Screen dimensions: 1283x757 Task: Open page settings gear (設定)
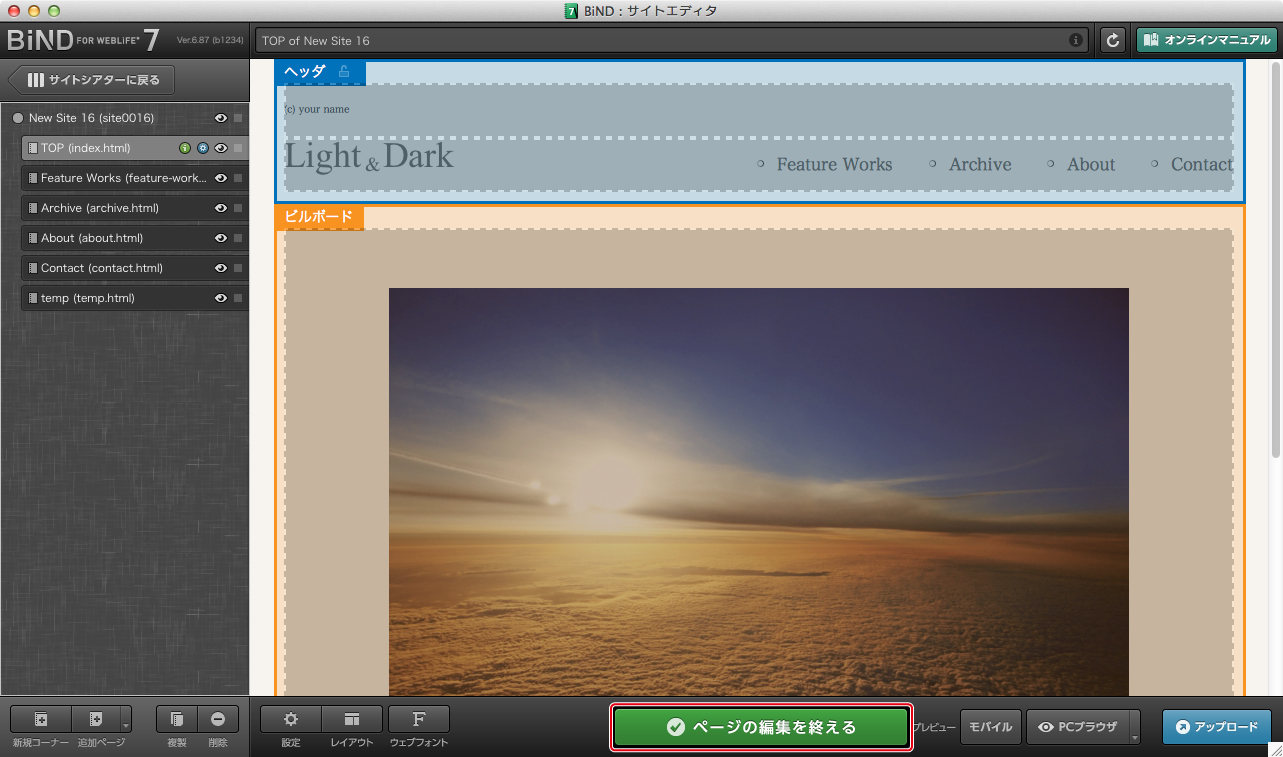click(x=291, y=719)
